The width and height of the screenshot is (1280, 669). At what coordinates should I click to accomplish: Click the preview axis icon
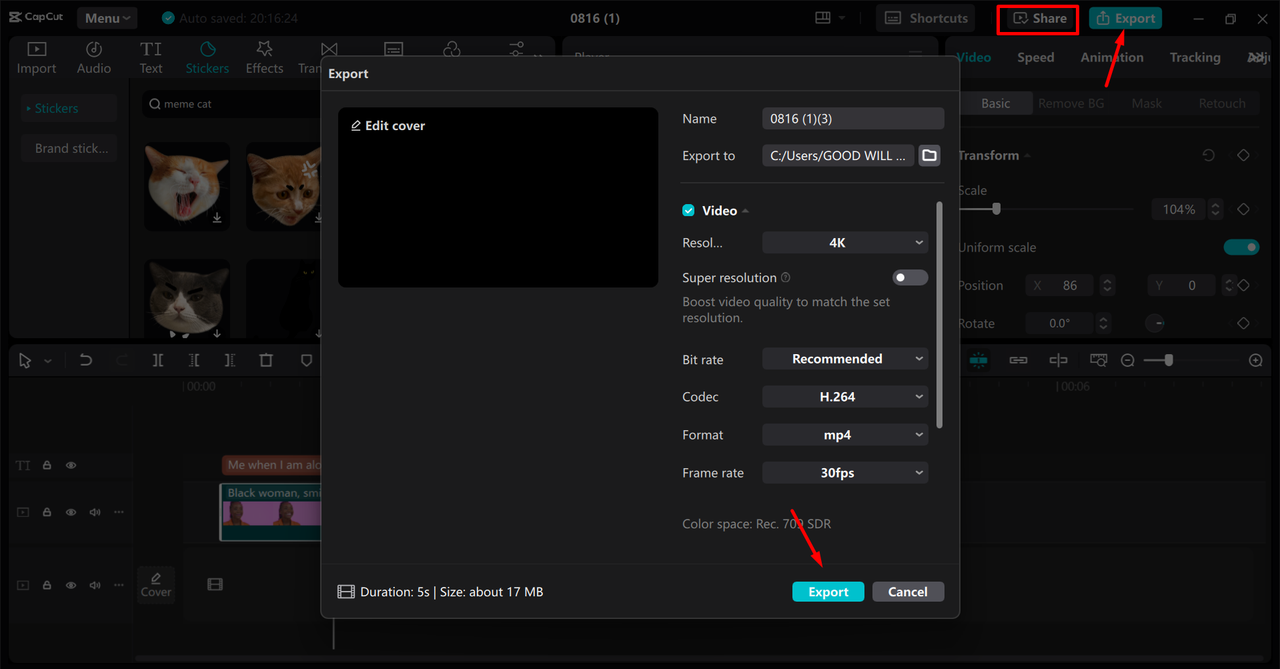pos(1058,360)
